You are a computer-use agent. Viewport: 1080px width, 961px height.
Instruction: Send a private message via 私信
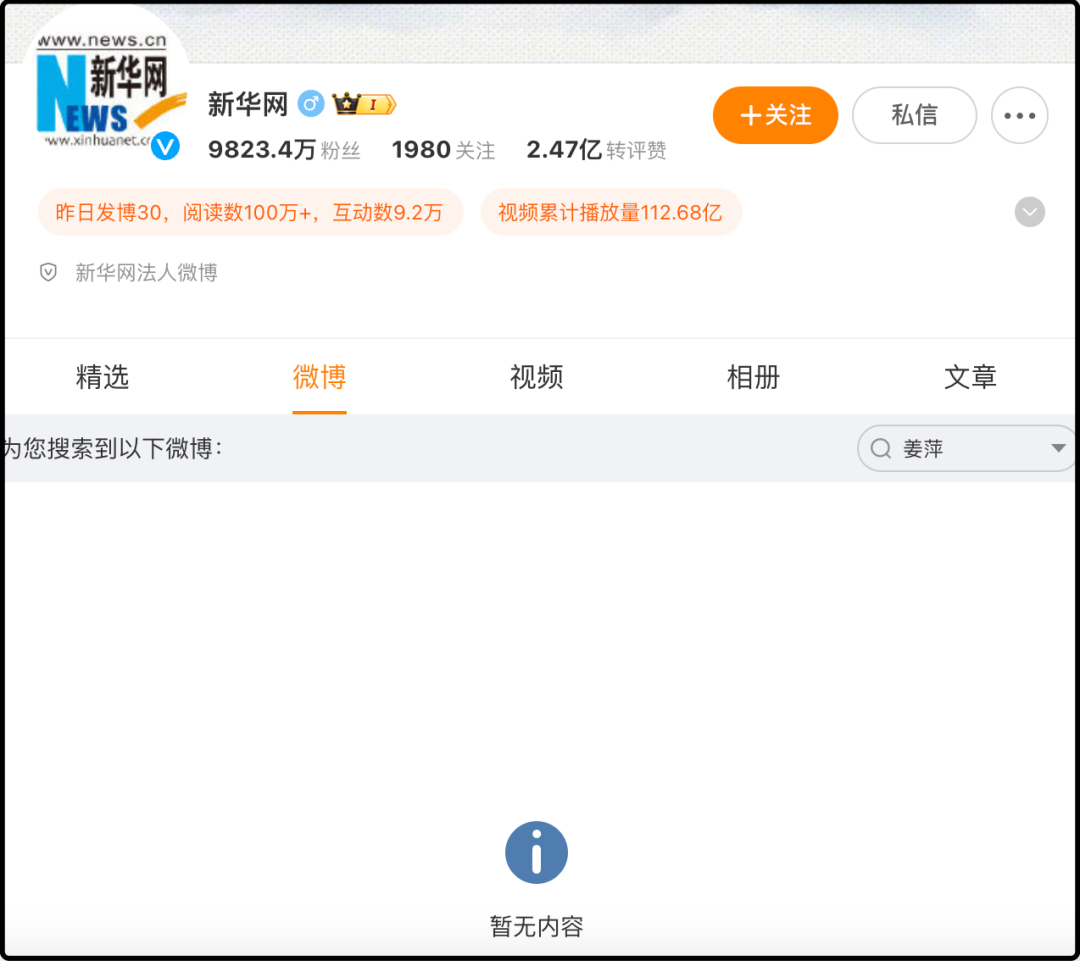pyautogui.click(x=914, y=116)
